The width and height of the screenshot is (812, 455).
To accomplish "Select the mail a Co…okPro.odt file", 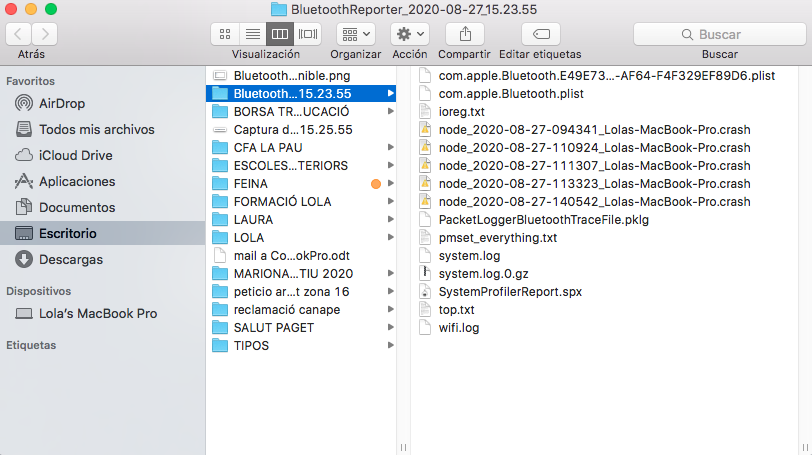I will click(301, 256).
